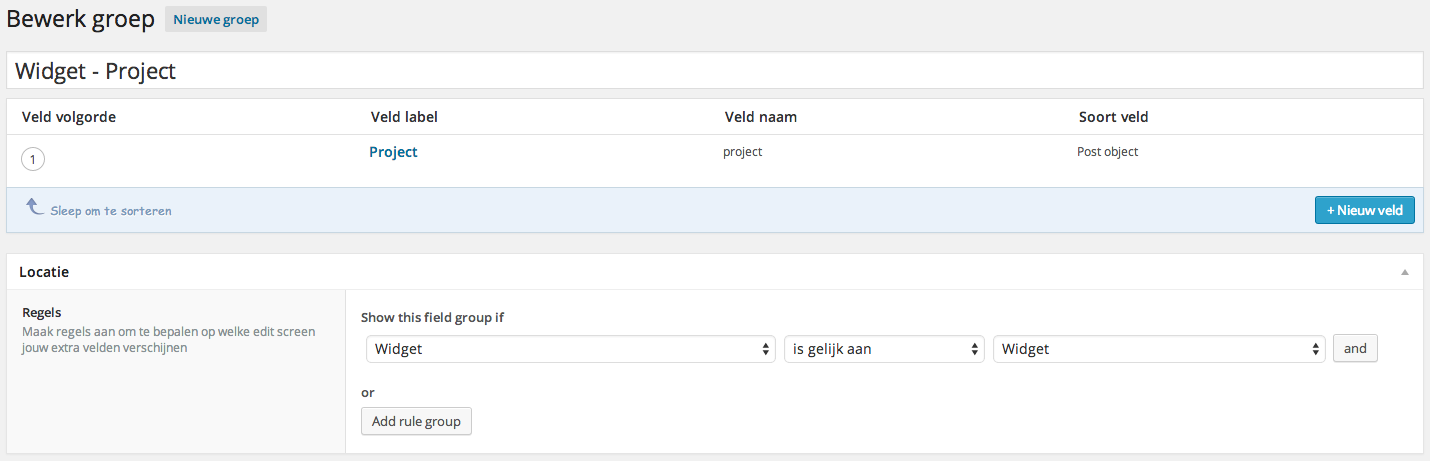Click the curved sort arrow icon
The width and height of the screenshot is (1430, 461).
coord(34,207)
